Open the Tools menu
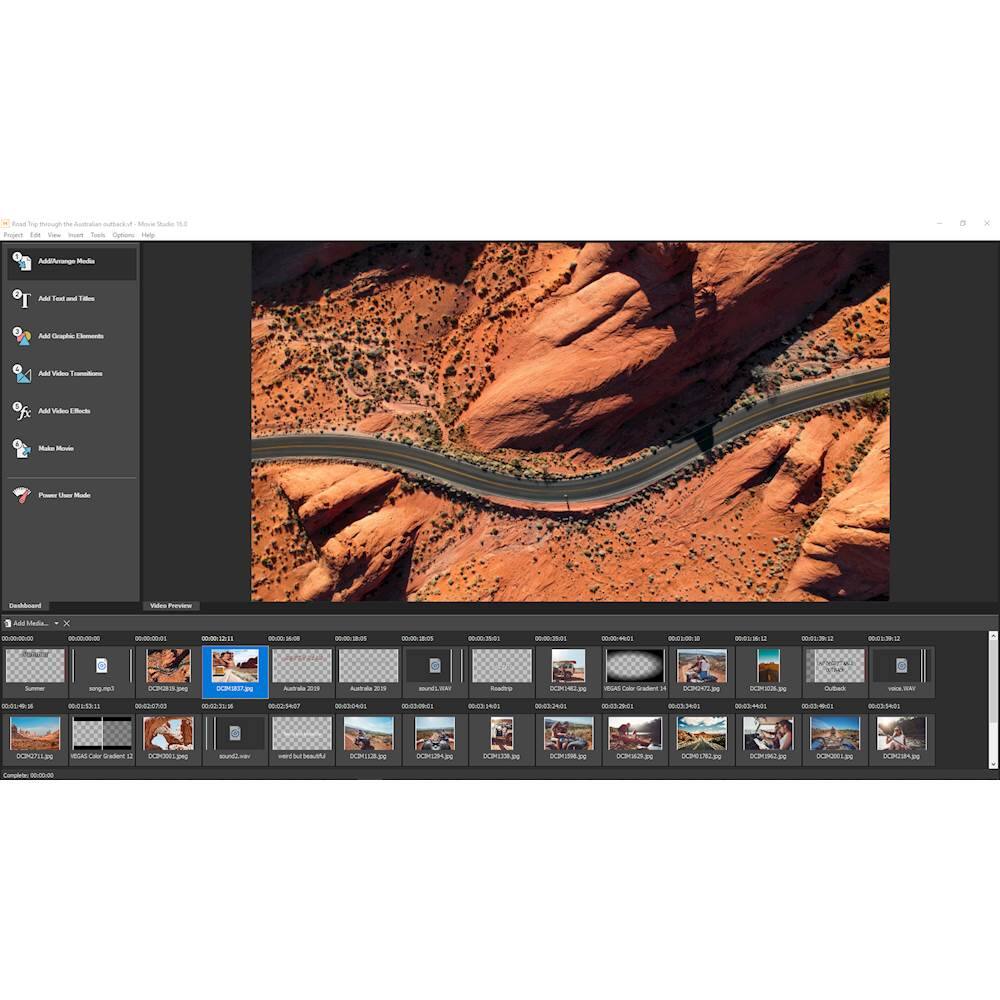Viewport: 1000px width, 1000px height. pos(98,235)
